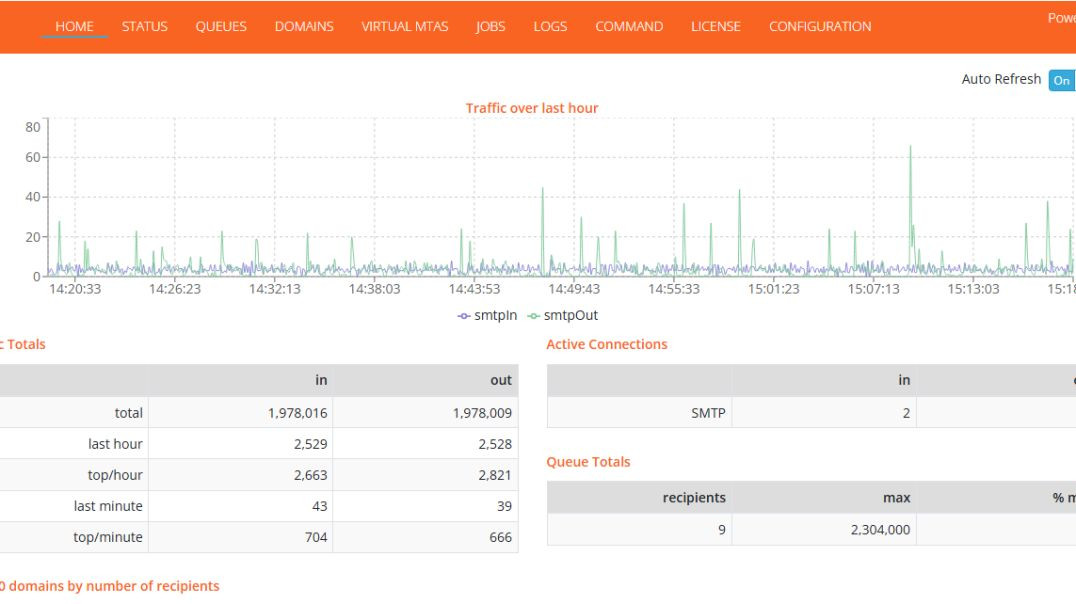Go to the QUEUES page
This screenshot has width=1076, height=604.
[x=221, y=27]
